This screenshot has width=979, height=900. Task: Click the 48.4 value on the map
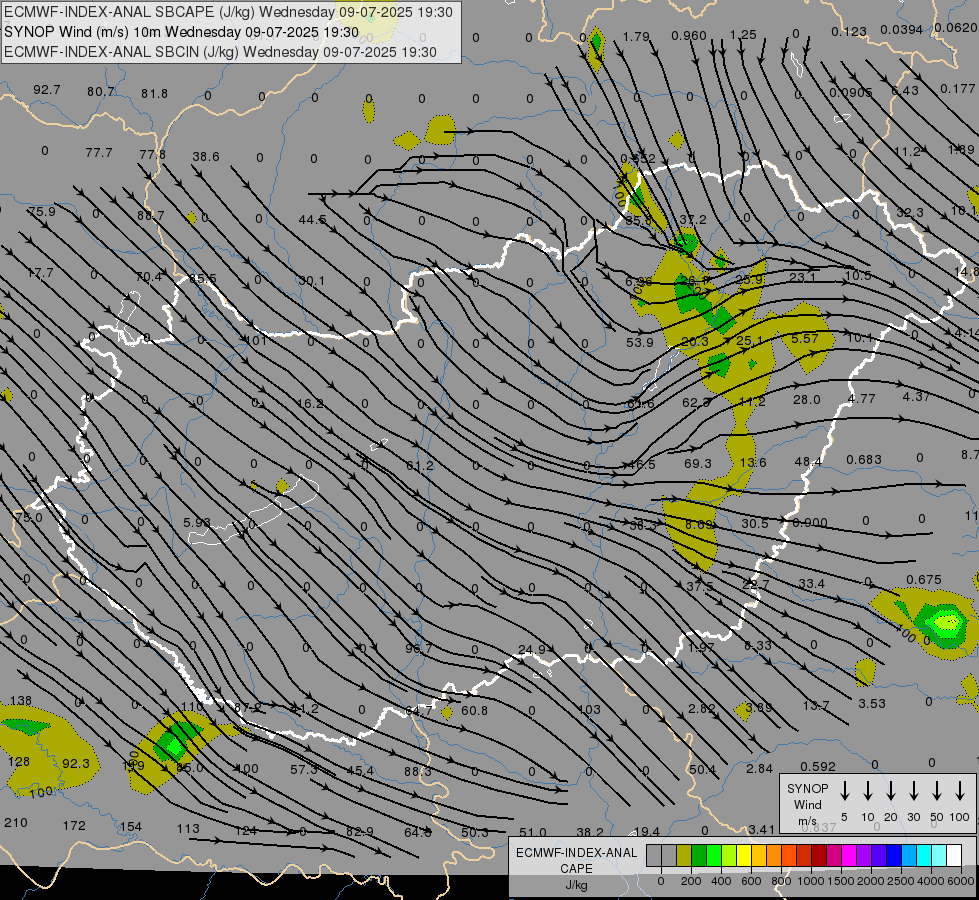[x=808, y=462]
